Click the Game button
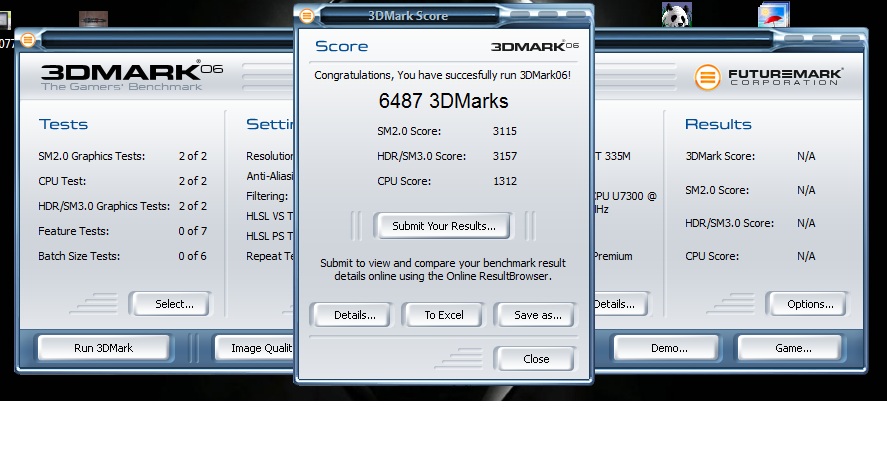 click(x=790, y=348)
